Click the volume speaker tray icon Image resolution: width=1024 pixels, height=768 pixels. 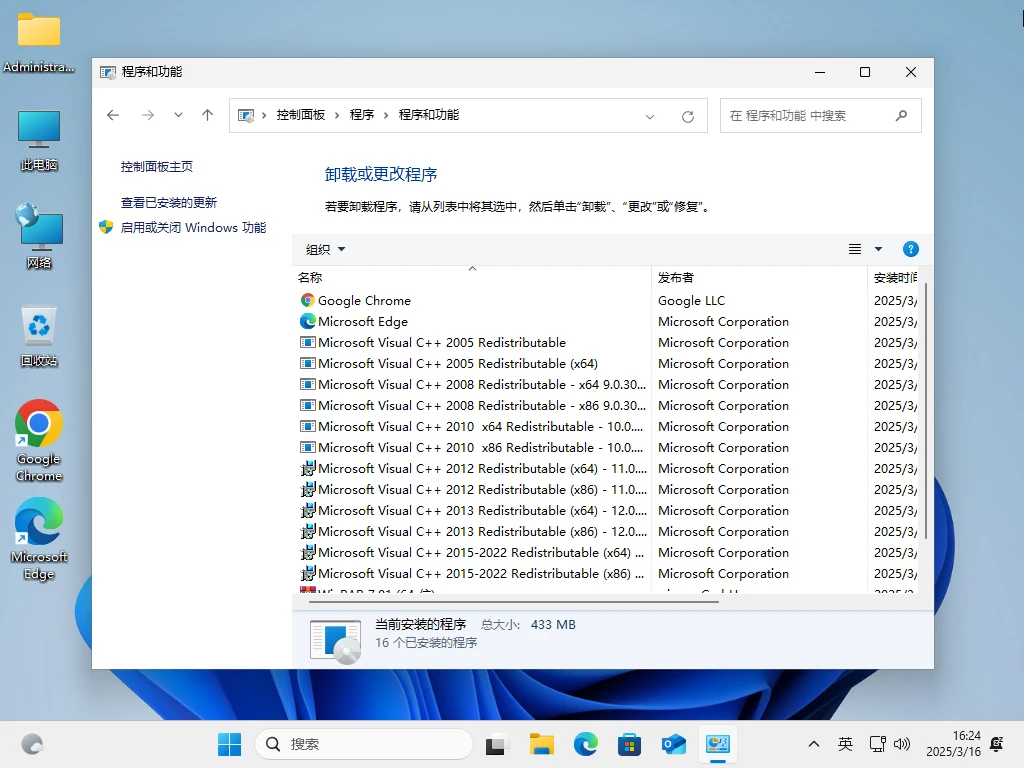point(902,744)
